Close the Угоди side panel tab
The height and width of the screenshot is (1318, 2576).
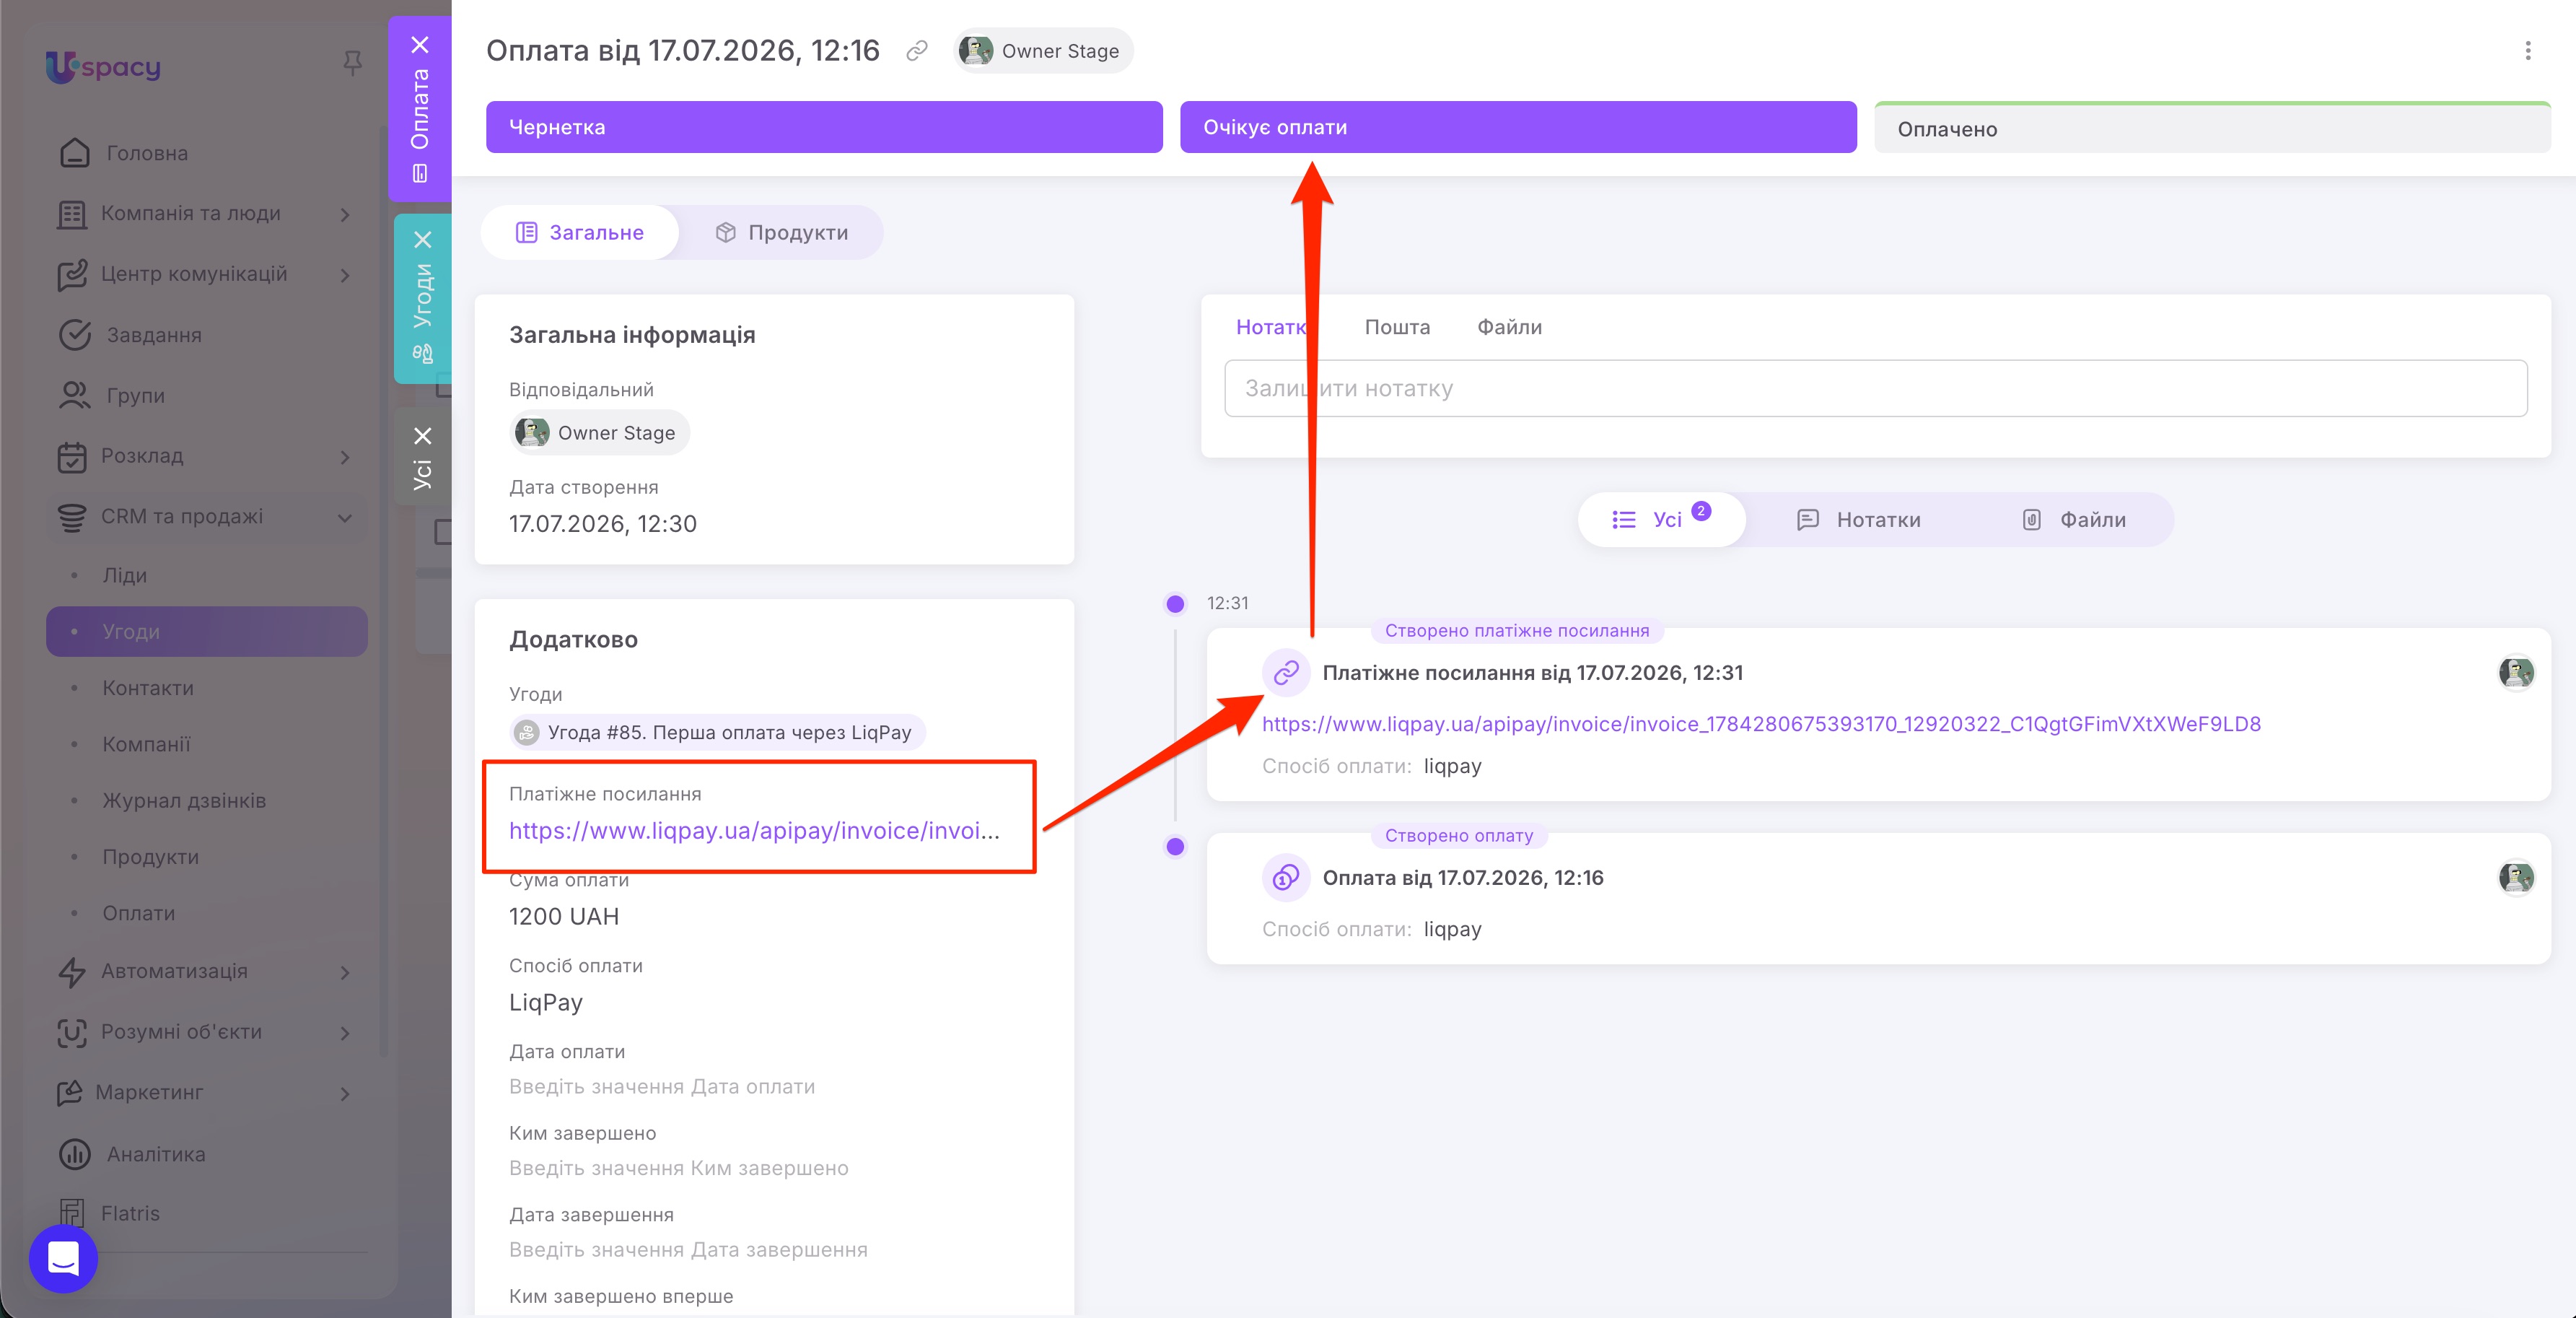pyautogui.click(x=423, y=240)
